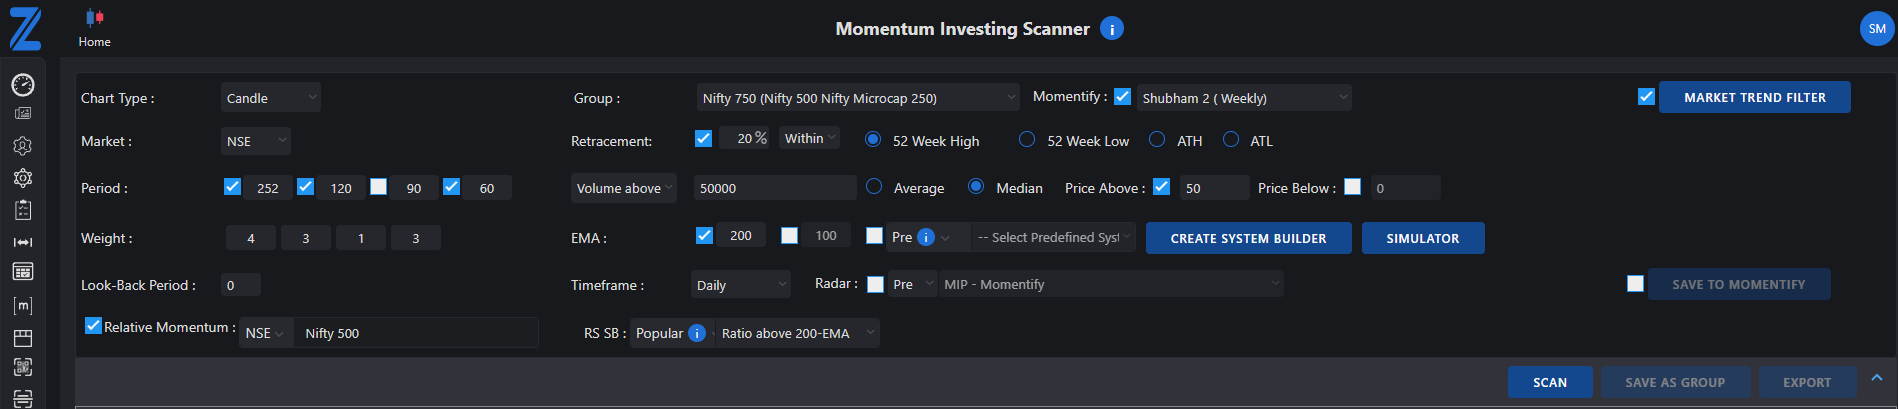The image size is (1898, 409).
Task: Click info icon next to EMA Pre
Action: 926,237
